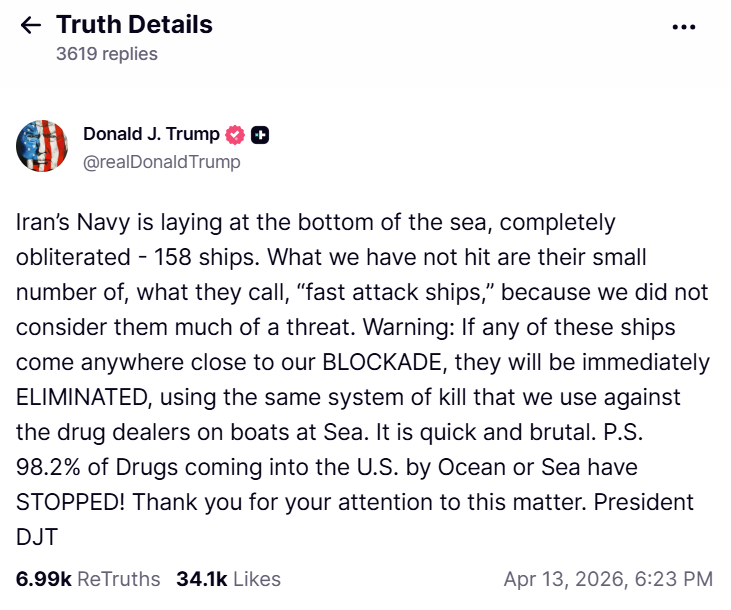View the 6.99k ReTruths list
Viewport: 731px width, 610px height.
88,579
